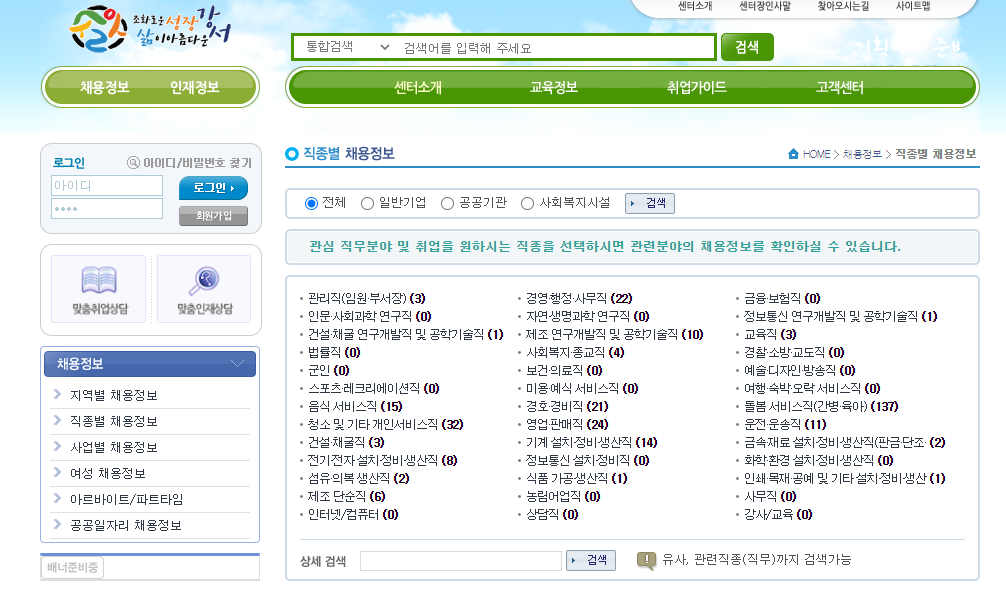Open 사이트맵 top link

tap(913, 6)
